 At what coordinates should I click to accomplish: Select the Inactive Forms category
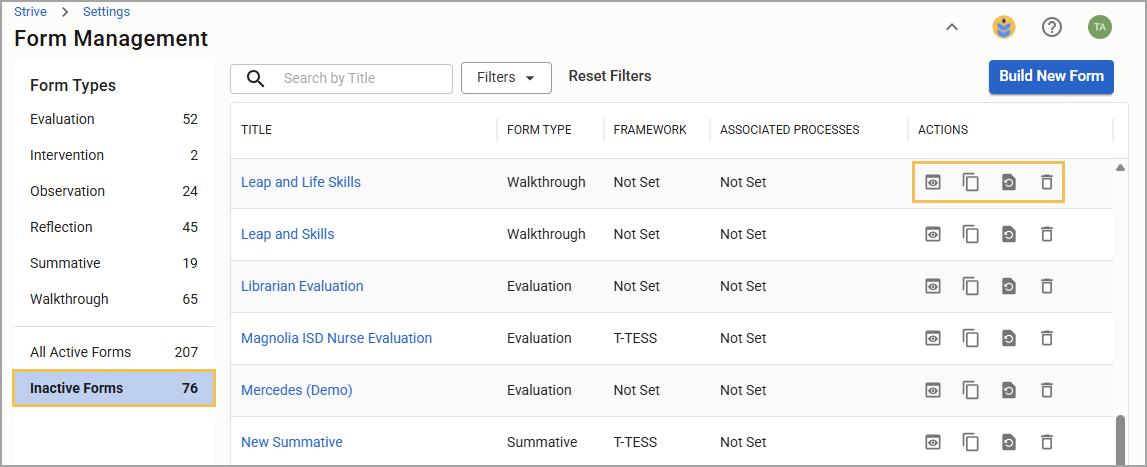coord(113,388)
